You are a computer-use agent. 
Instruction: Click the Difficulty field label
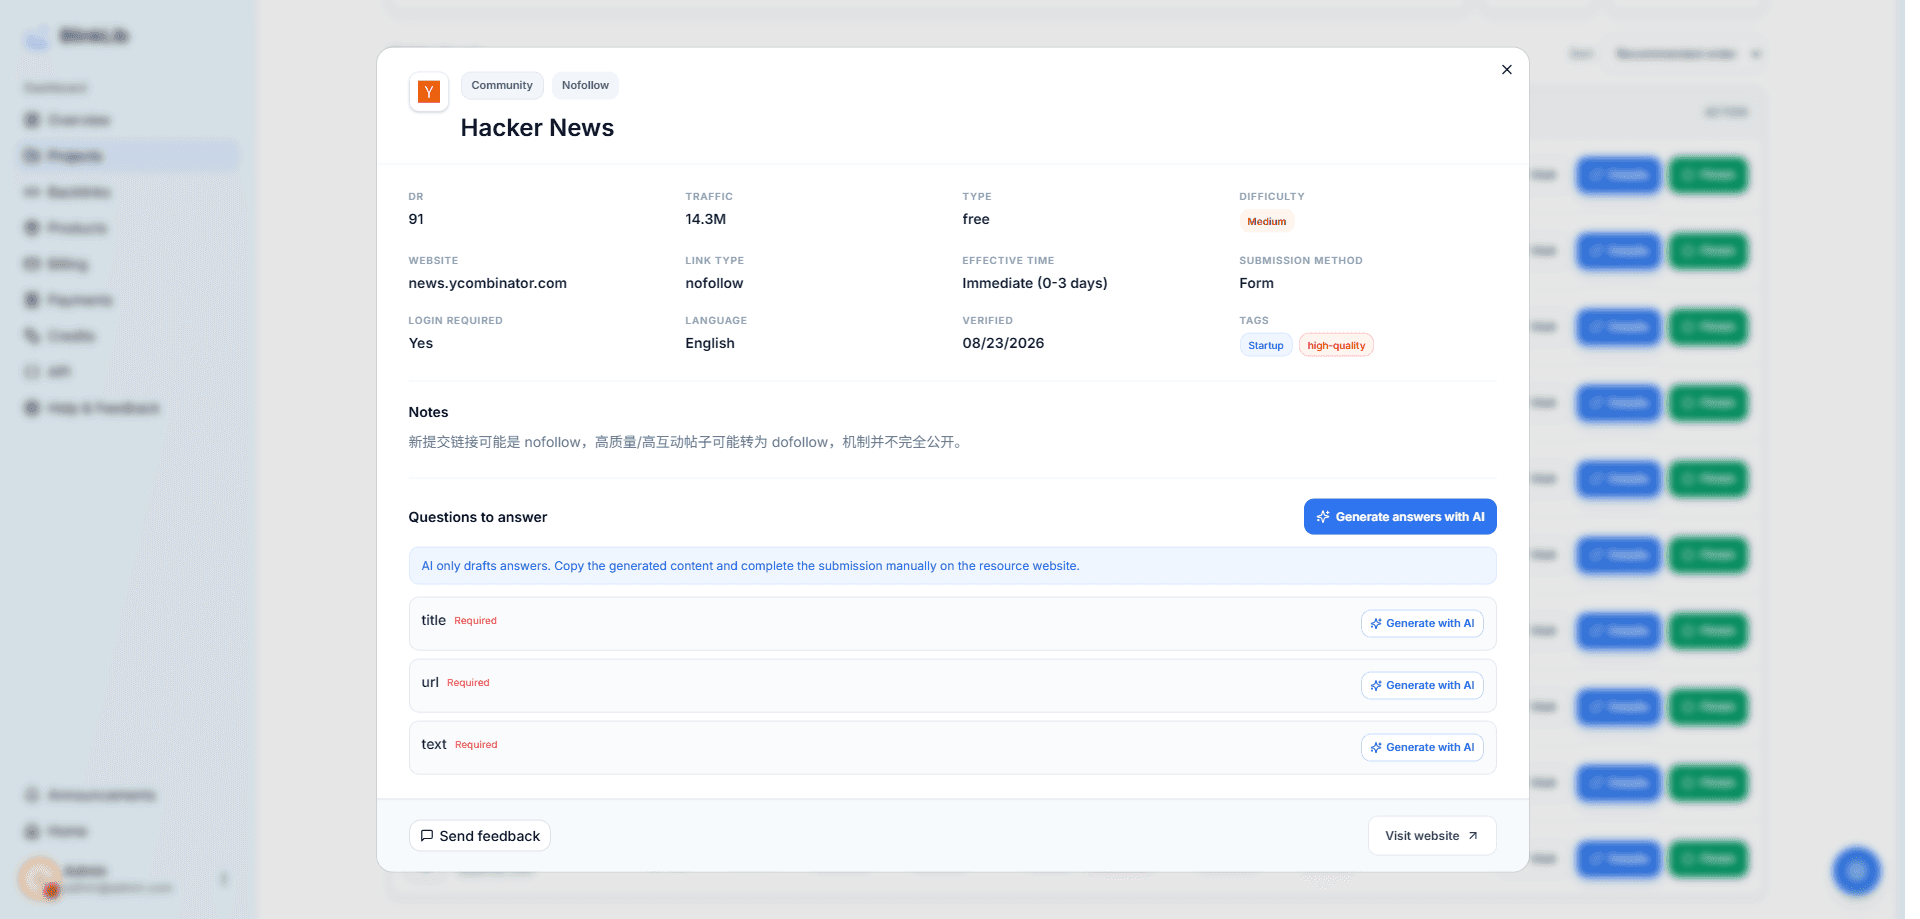[1272, 197]
